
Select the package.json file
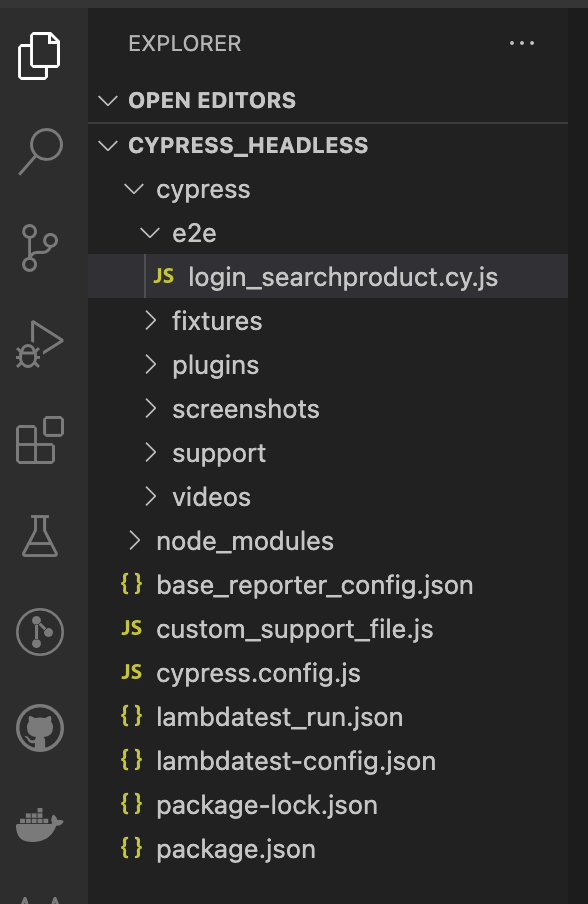[235, 848]
